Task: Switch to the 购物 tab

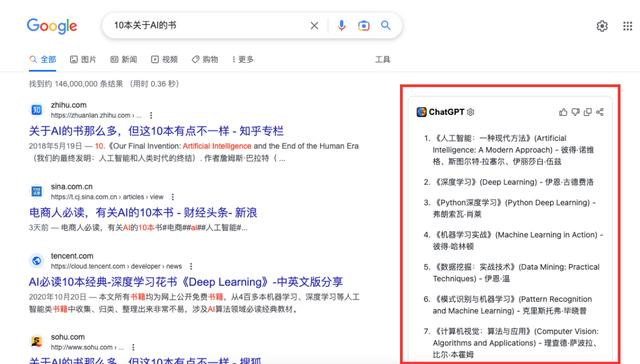Action: (205, 60)
